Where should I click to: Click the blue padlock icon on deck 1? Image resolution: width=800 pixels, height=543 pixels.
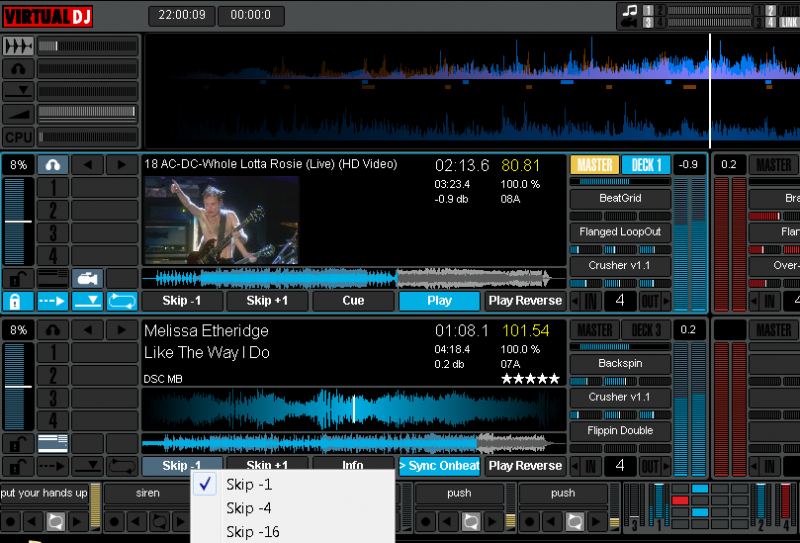[x=17, y=300]
